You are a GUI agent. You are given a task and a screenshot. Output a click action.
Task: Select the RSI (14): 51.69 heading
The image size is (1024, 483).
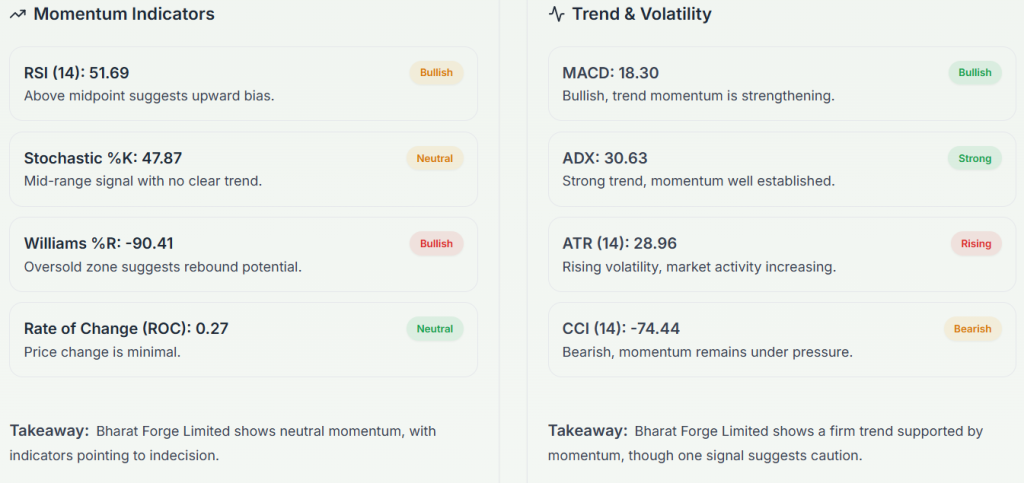[x=77, y=73]
